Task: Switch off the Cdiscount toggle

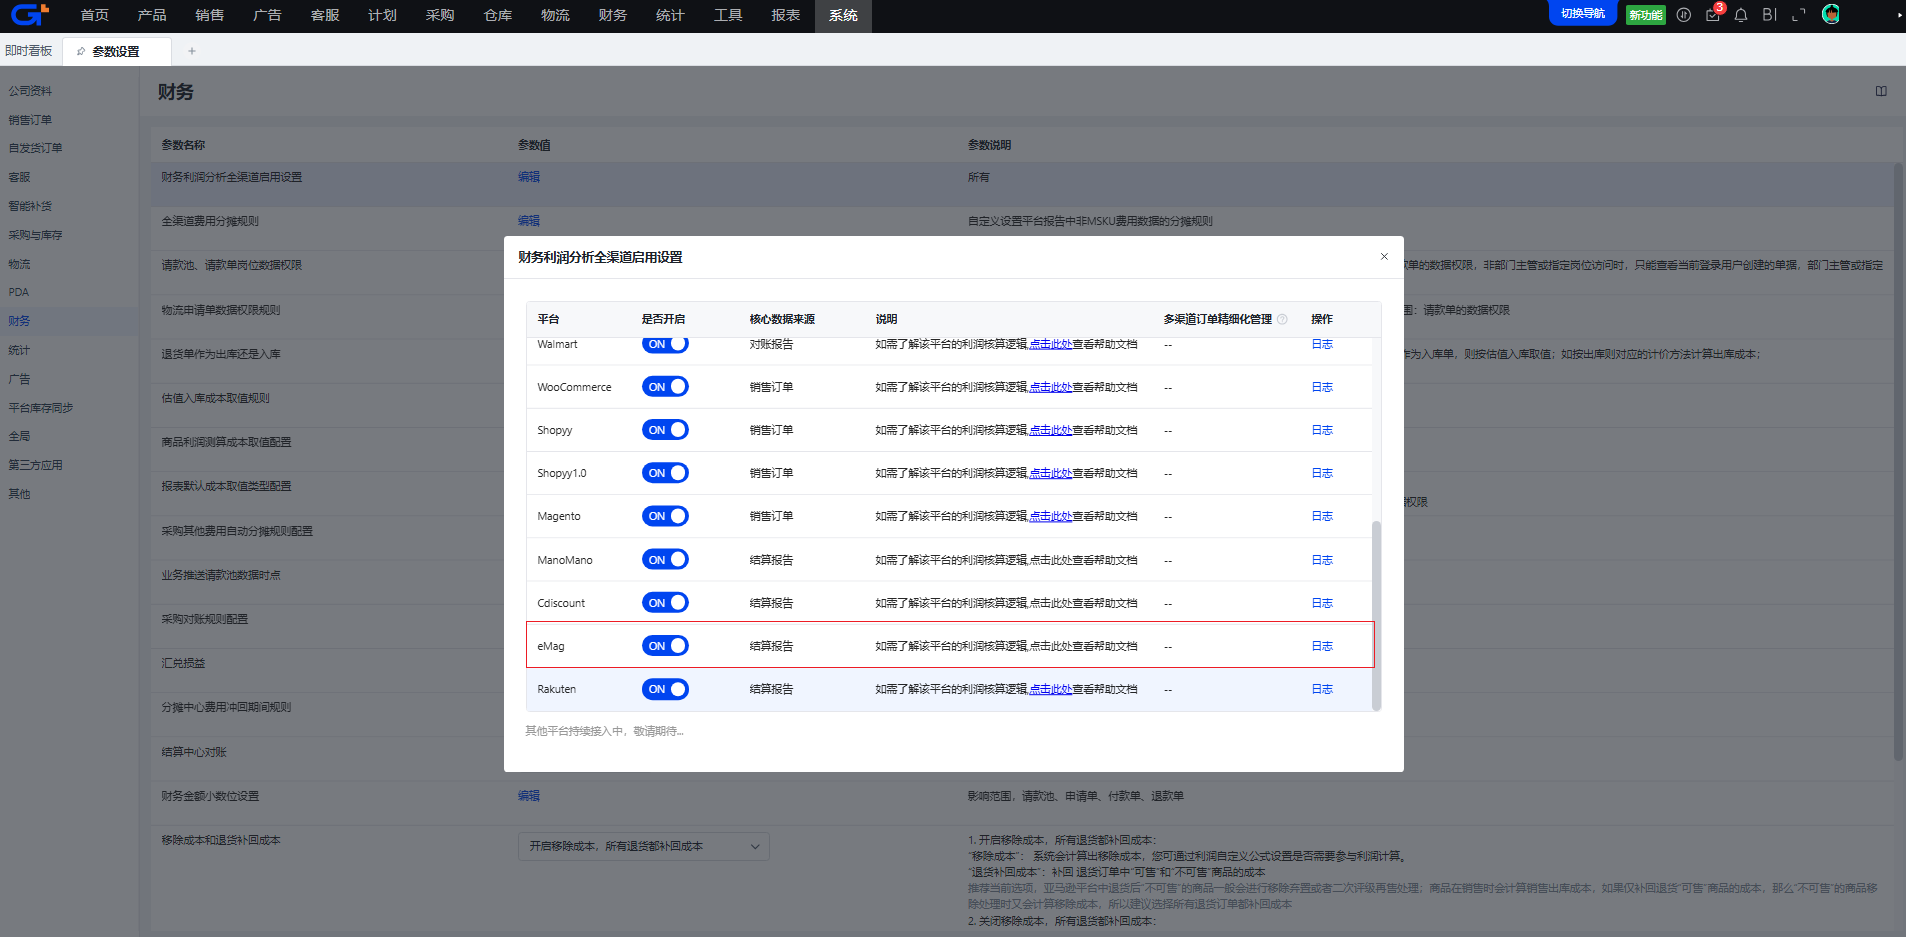Action: click(x=665, y=603)
